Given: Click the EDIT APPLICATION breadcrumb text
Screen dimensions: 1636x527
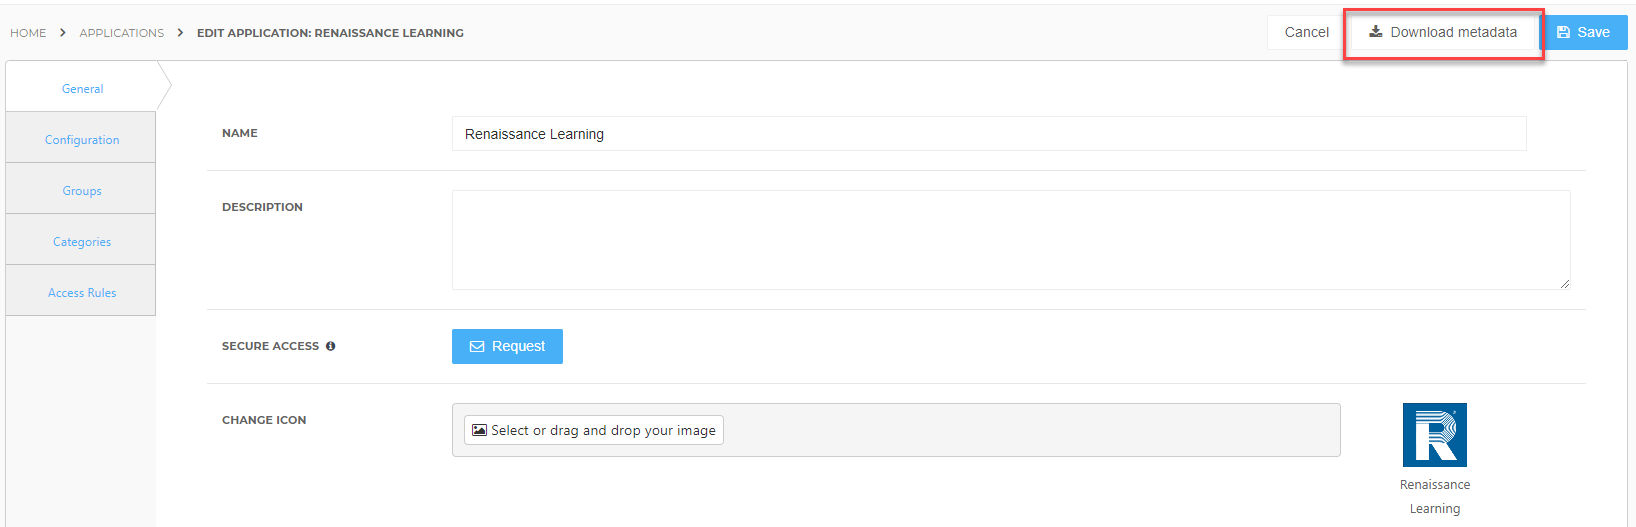Looking at the screenshot, I should pos(330,33).
